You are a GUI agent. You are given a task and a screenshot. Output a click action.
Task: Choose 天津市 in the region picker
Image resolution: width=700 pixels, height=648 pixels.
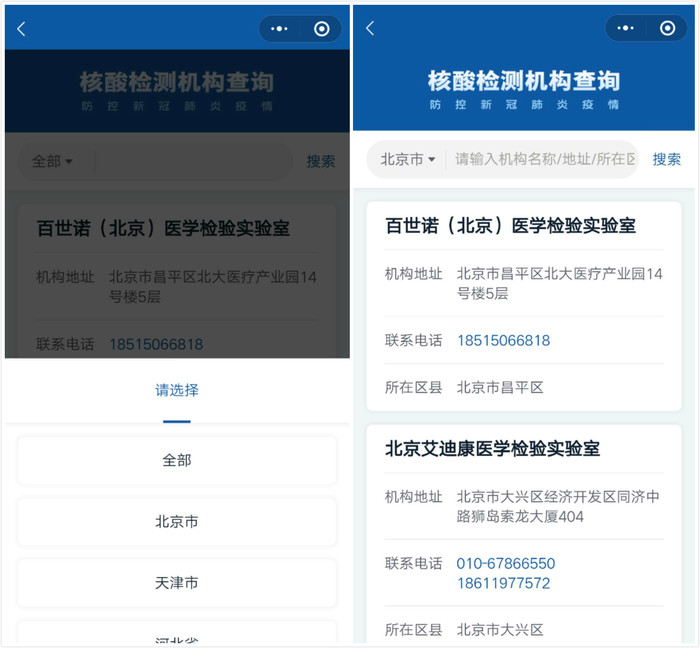pyautogui.click(x=177, y=582)
